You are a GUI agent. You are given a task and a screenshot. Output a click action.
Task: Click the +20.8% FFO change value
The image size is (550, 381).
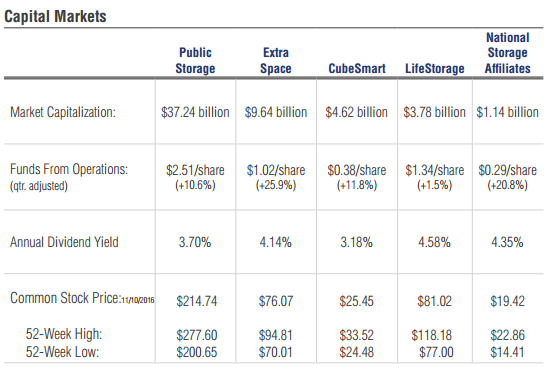click(508, 185)
